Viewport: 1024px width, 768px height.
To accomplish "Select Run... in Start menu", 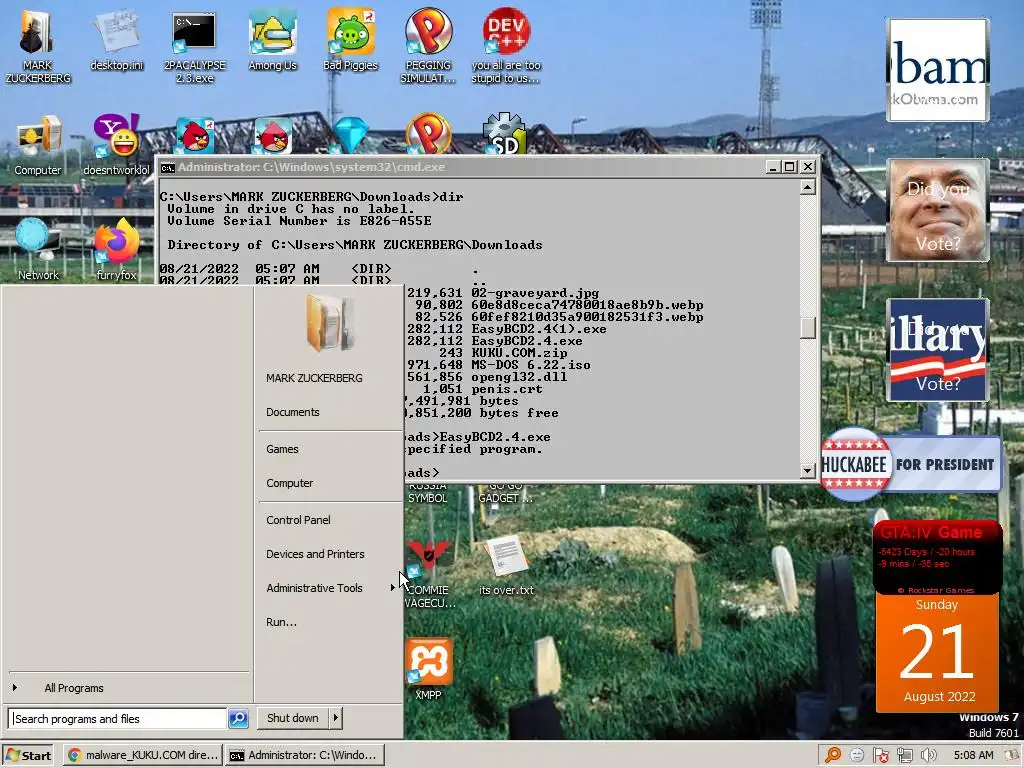I will (x=281, y=622).
